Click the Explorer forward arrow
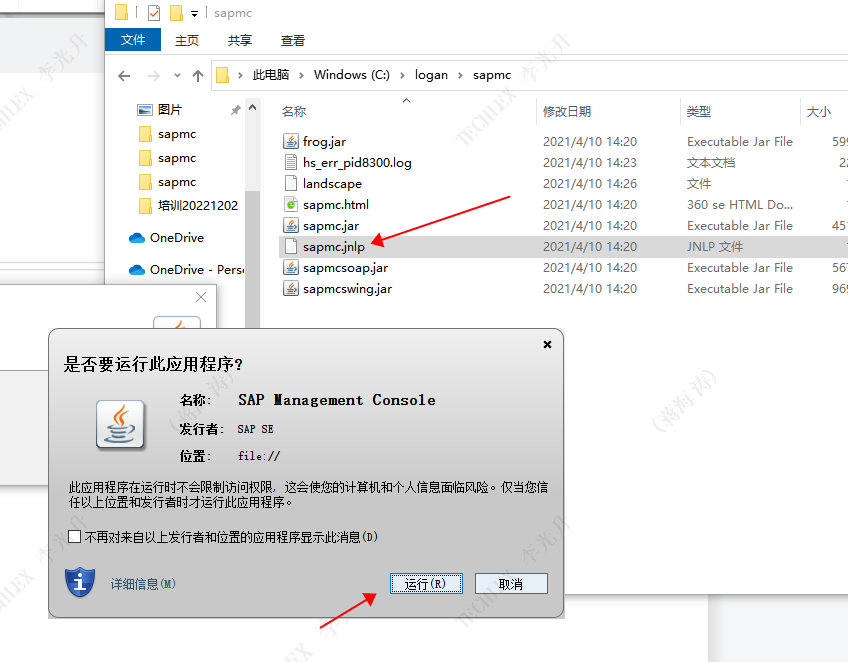The height and width of the screenshot is (662, 848). pos(154,76)
